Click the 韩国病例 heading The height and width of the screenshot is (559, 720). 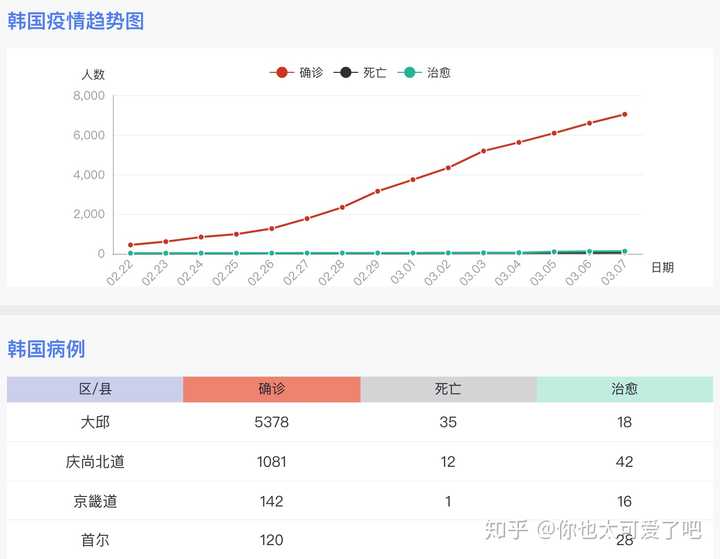click(x=46, y=349)
